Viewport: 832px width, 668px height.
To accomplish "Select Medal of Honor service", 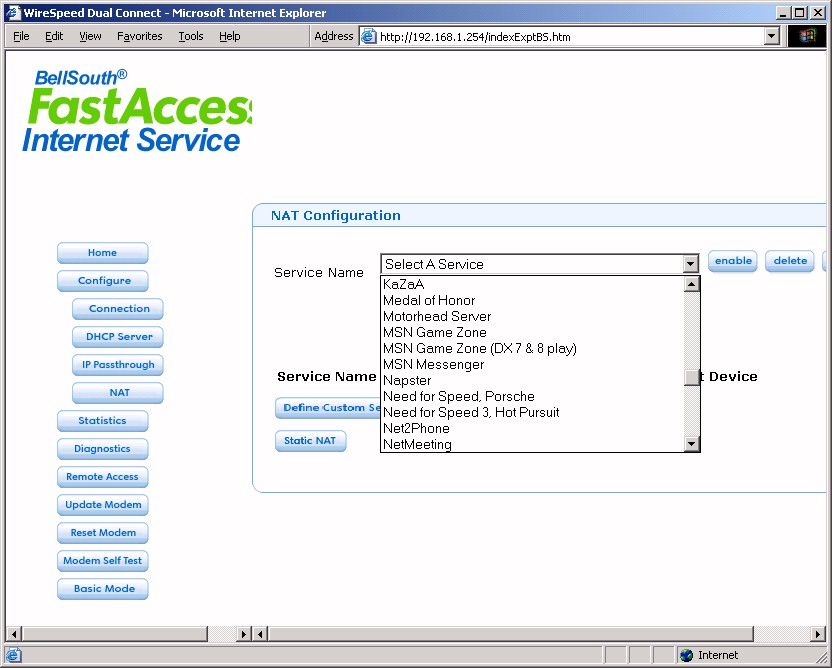I will [533, 300].
